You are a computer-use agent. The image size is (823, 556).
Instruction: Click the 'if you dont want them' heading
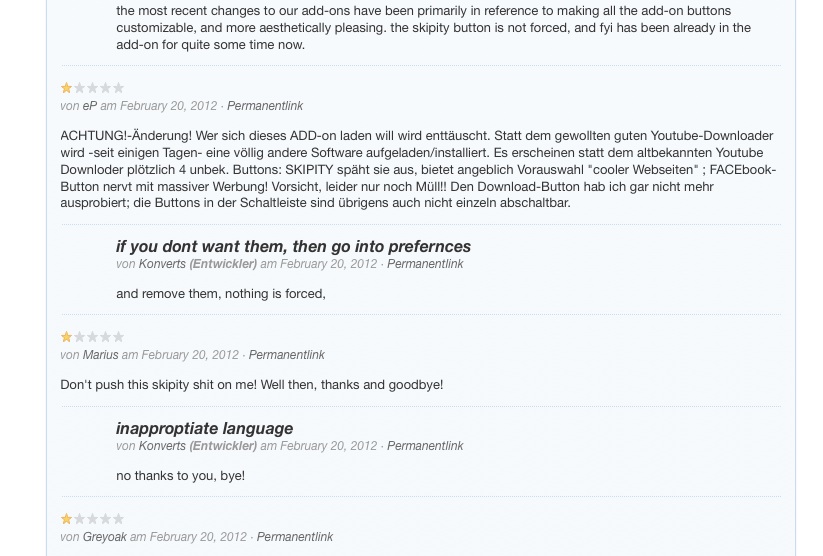pyautogui.click(x=293, y=246)
